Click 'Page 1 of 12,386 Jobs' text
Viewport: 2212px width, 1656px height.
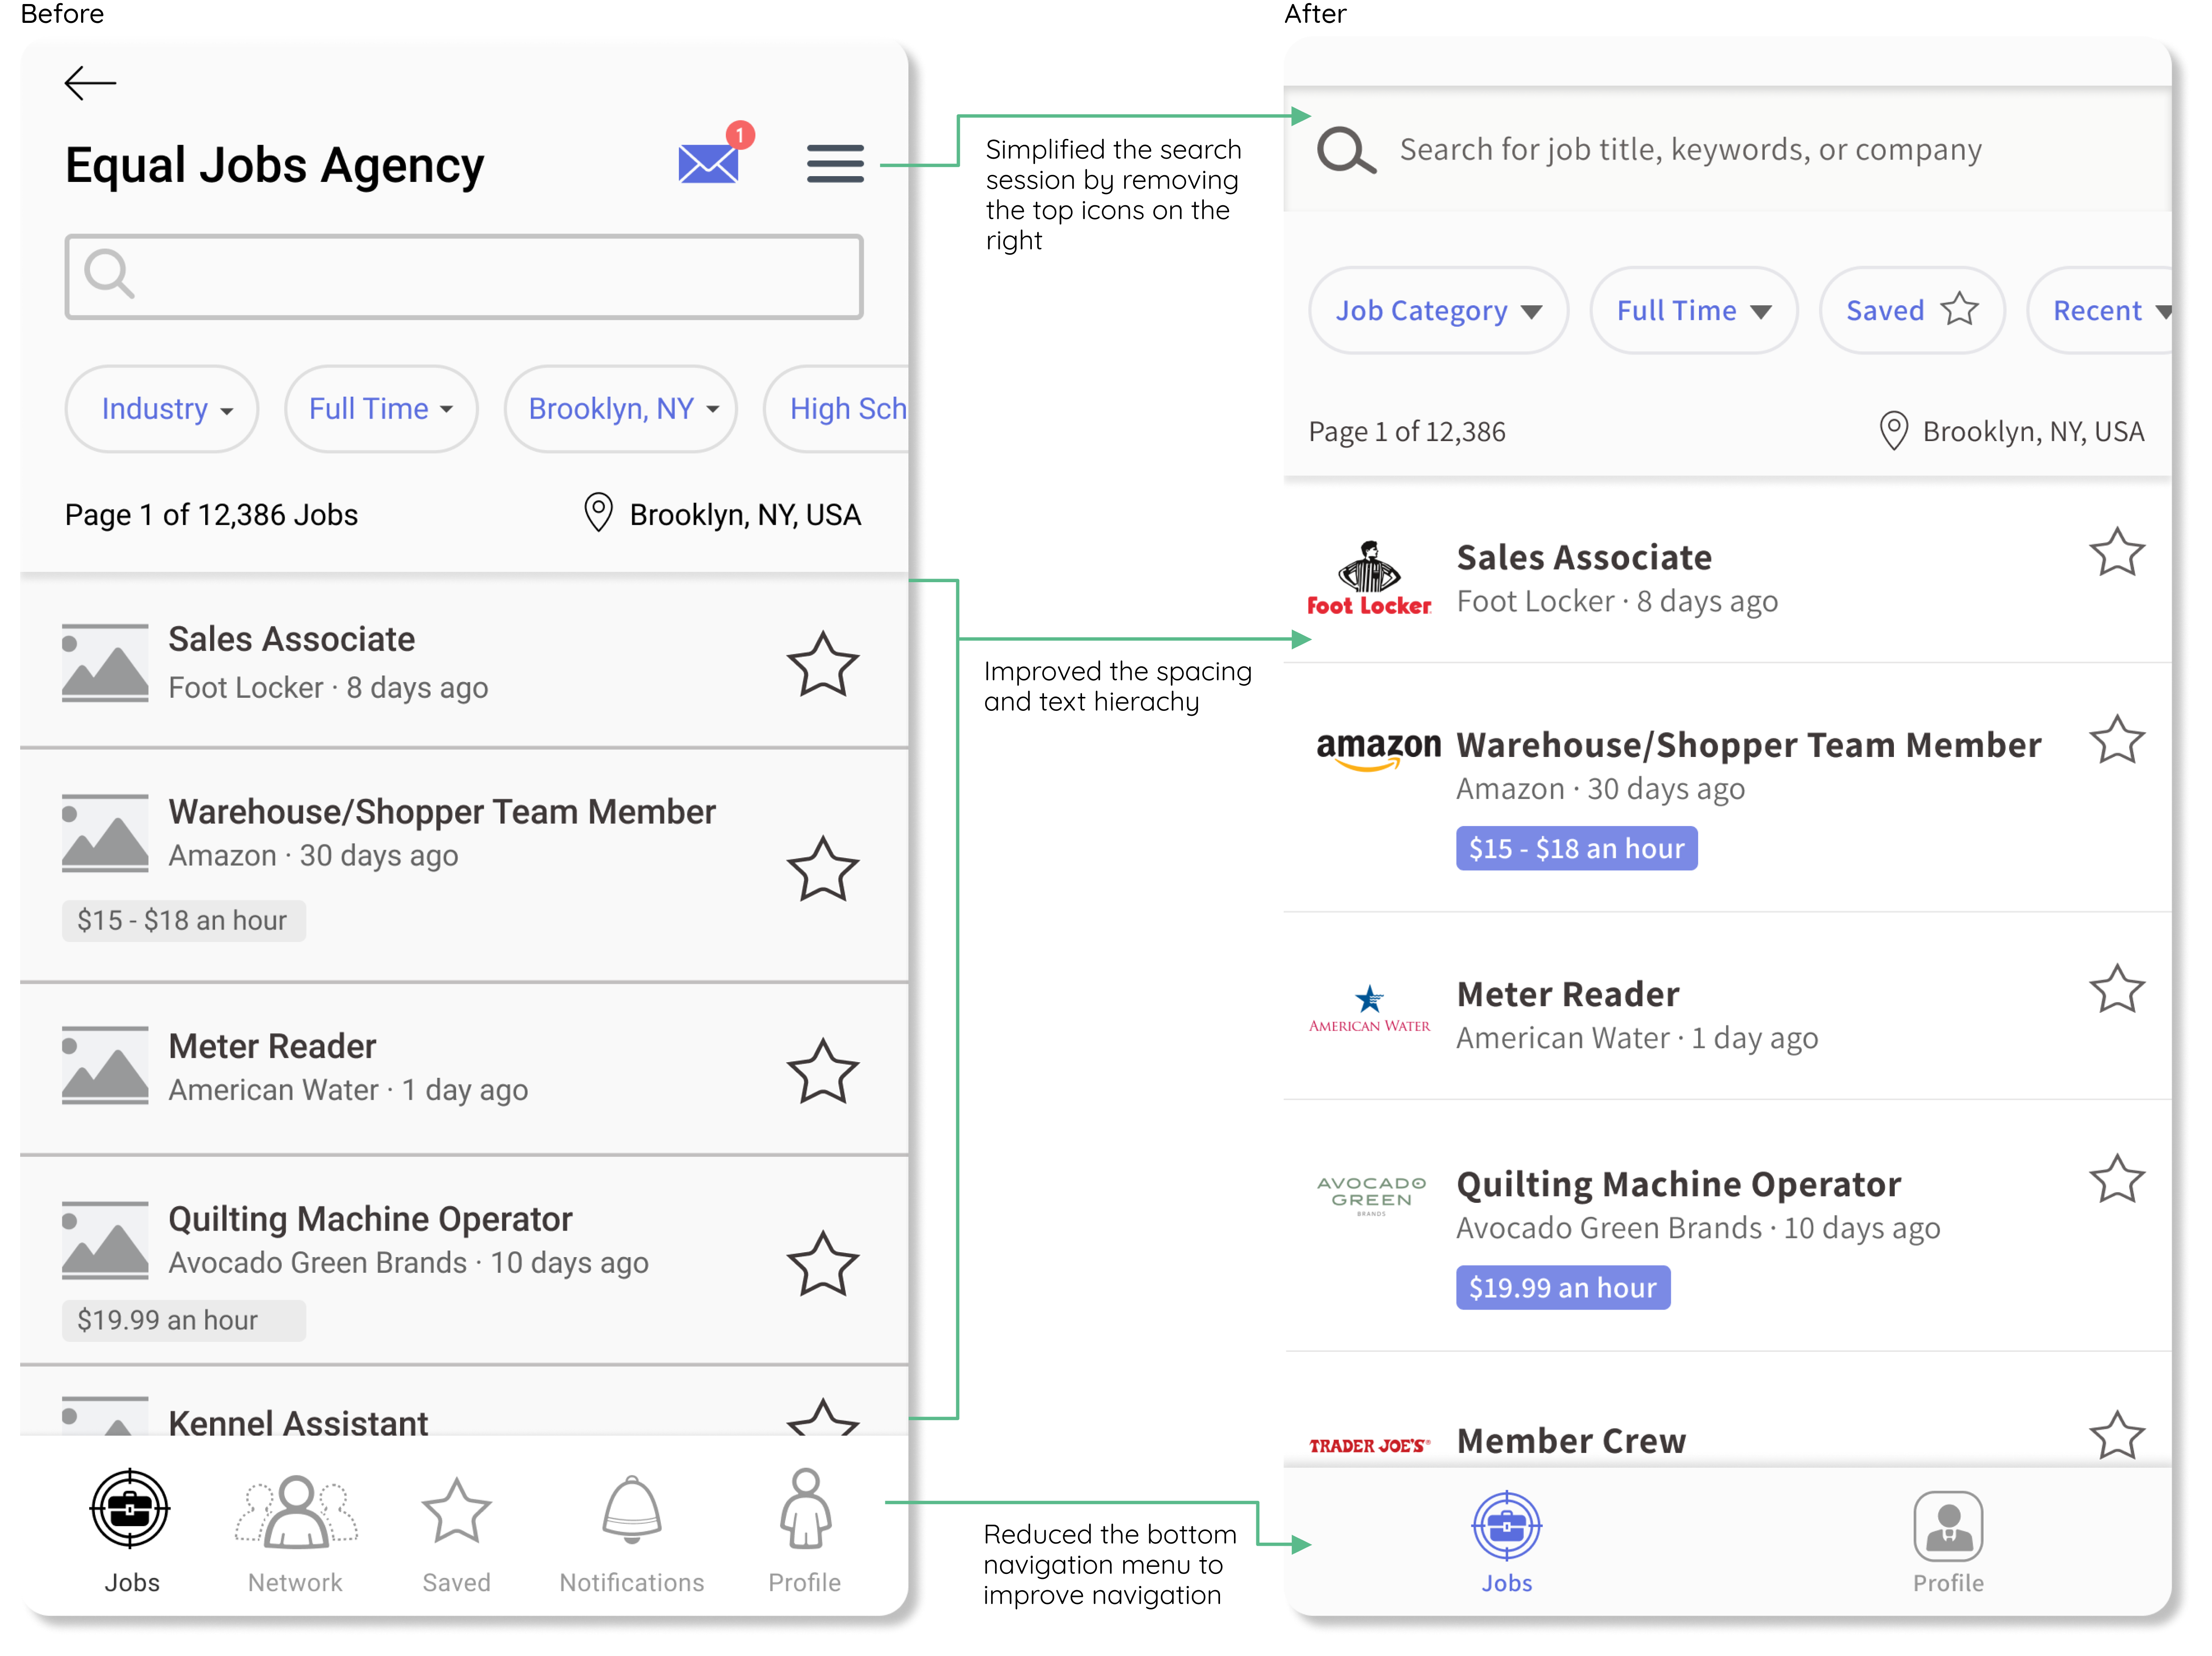[211, 514]
